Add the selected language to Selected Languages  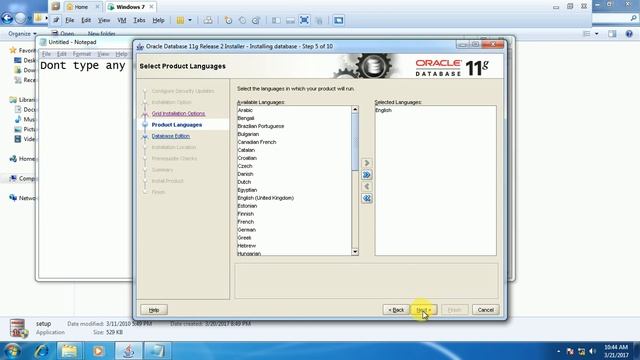367,163
